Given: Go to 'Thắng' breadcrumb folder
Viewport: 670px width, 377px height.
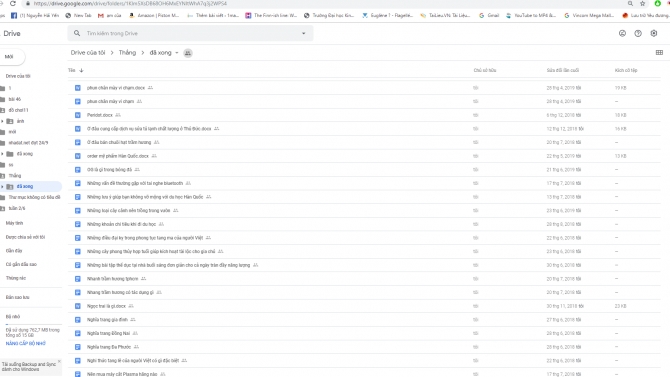Looking at the screenshot, I should coord(127,53).
